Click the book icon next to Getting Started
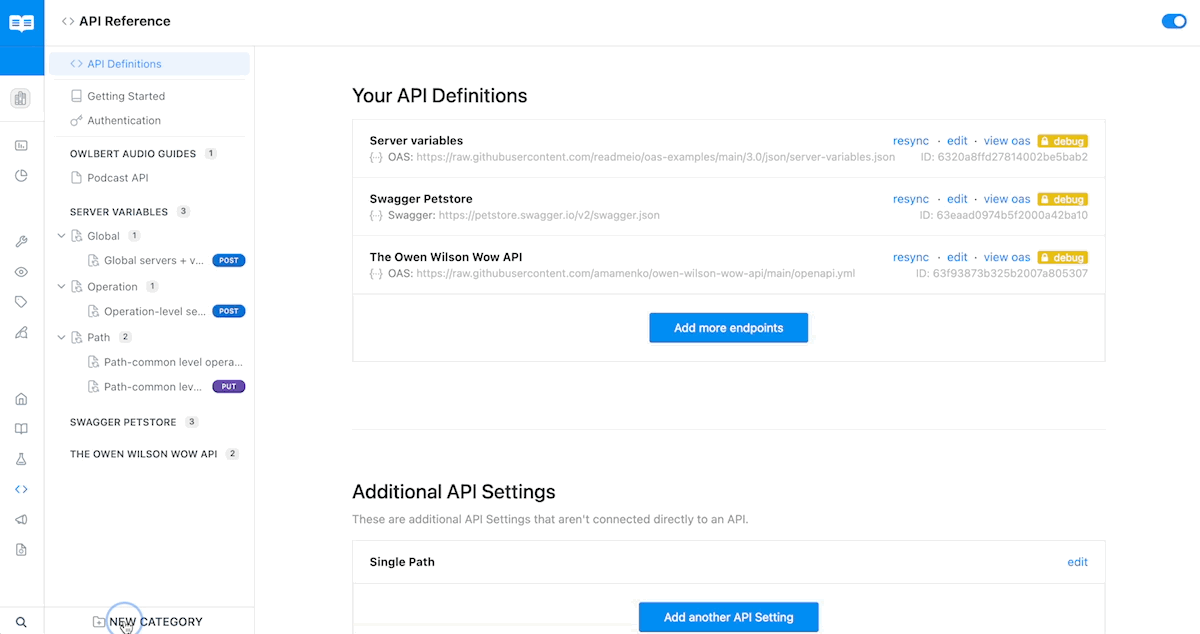 pyautogui.click(x=77, y=96)
